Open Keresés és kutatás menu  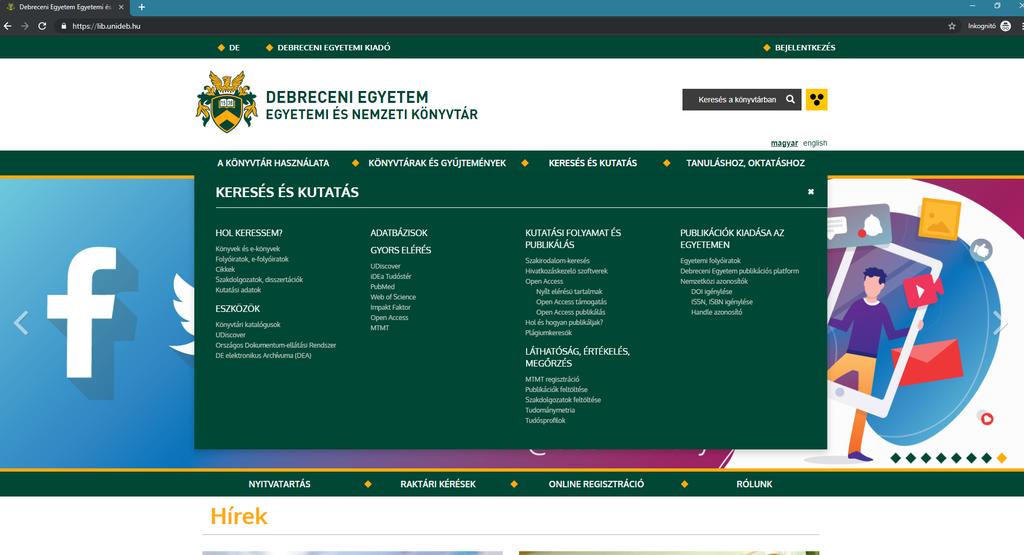592,163
